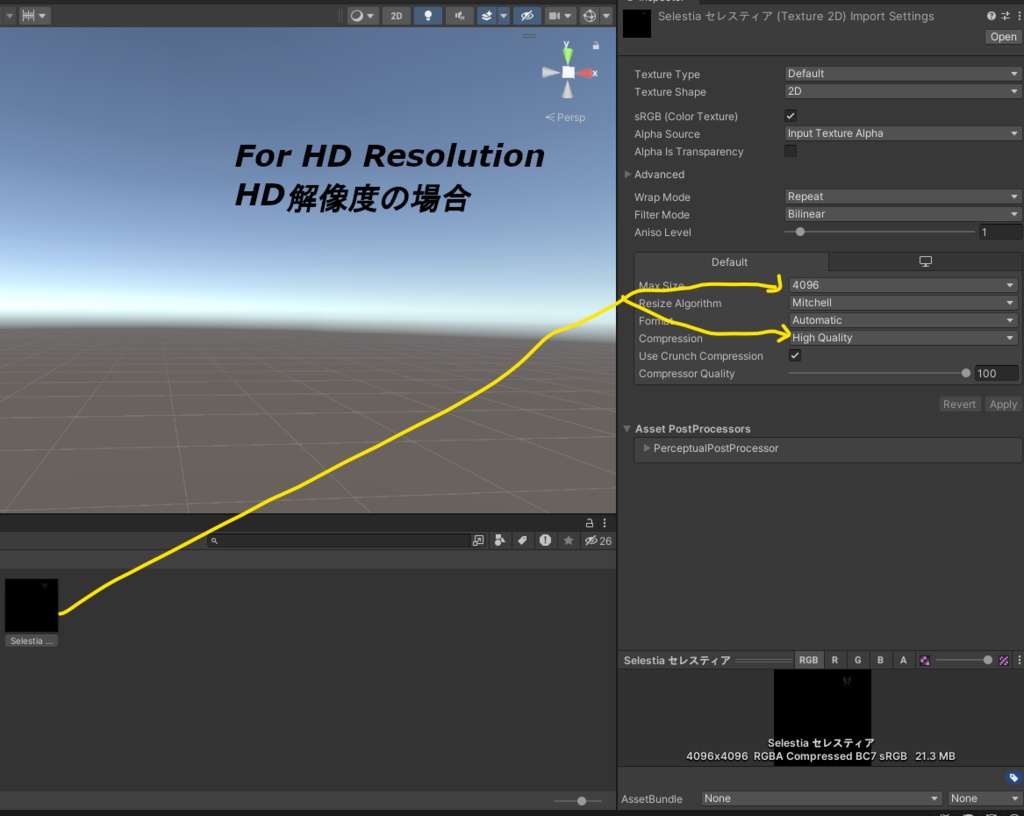Toggle the Use Crunch Compression checkbox
Viewport: 1024px width, 816px height.
pyautogui.click(x=795, y=355)
